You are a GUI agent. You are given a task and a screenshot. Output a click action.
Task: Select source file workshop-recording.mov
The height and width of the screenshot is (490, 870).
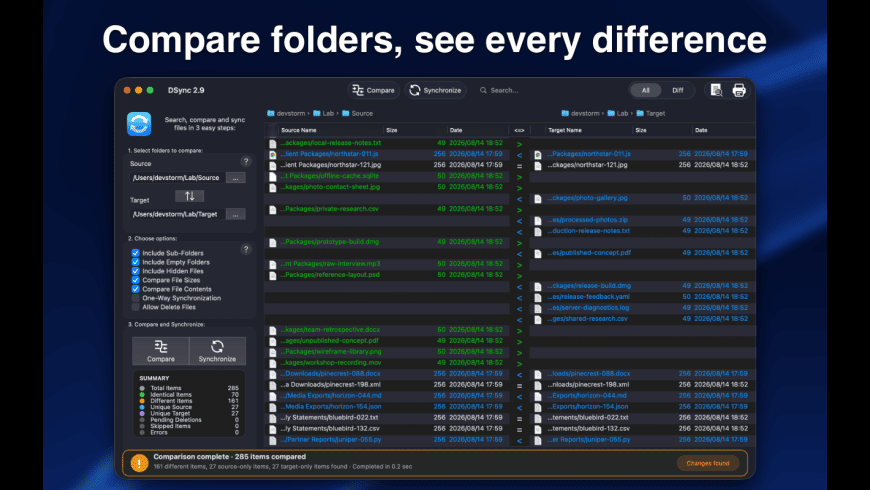point(331,363)
